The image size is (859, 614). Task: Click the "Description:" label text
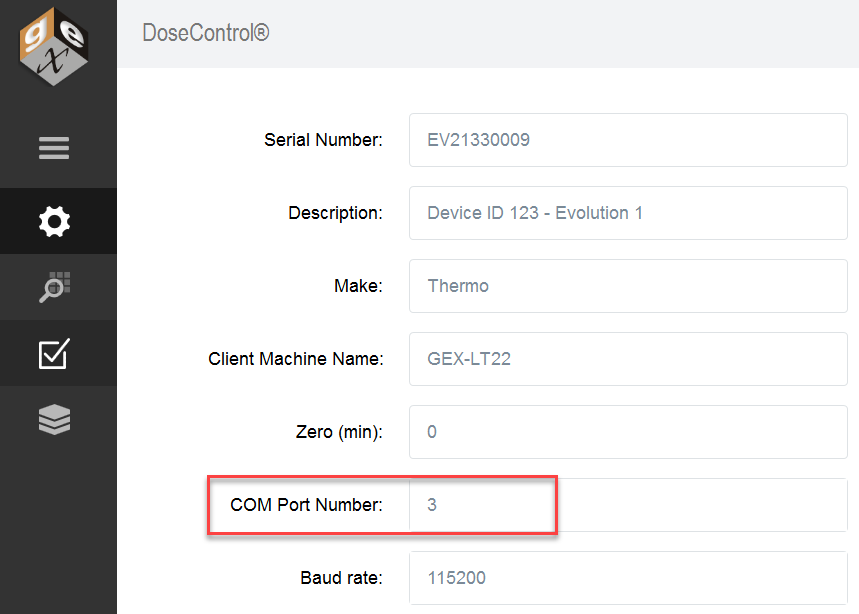[x=335, y=213]
